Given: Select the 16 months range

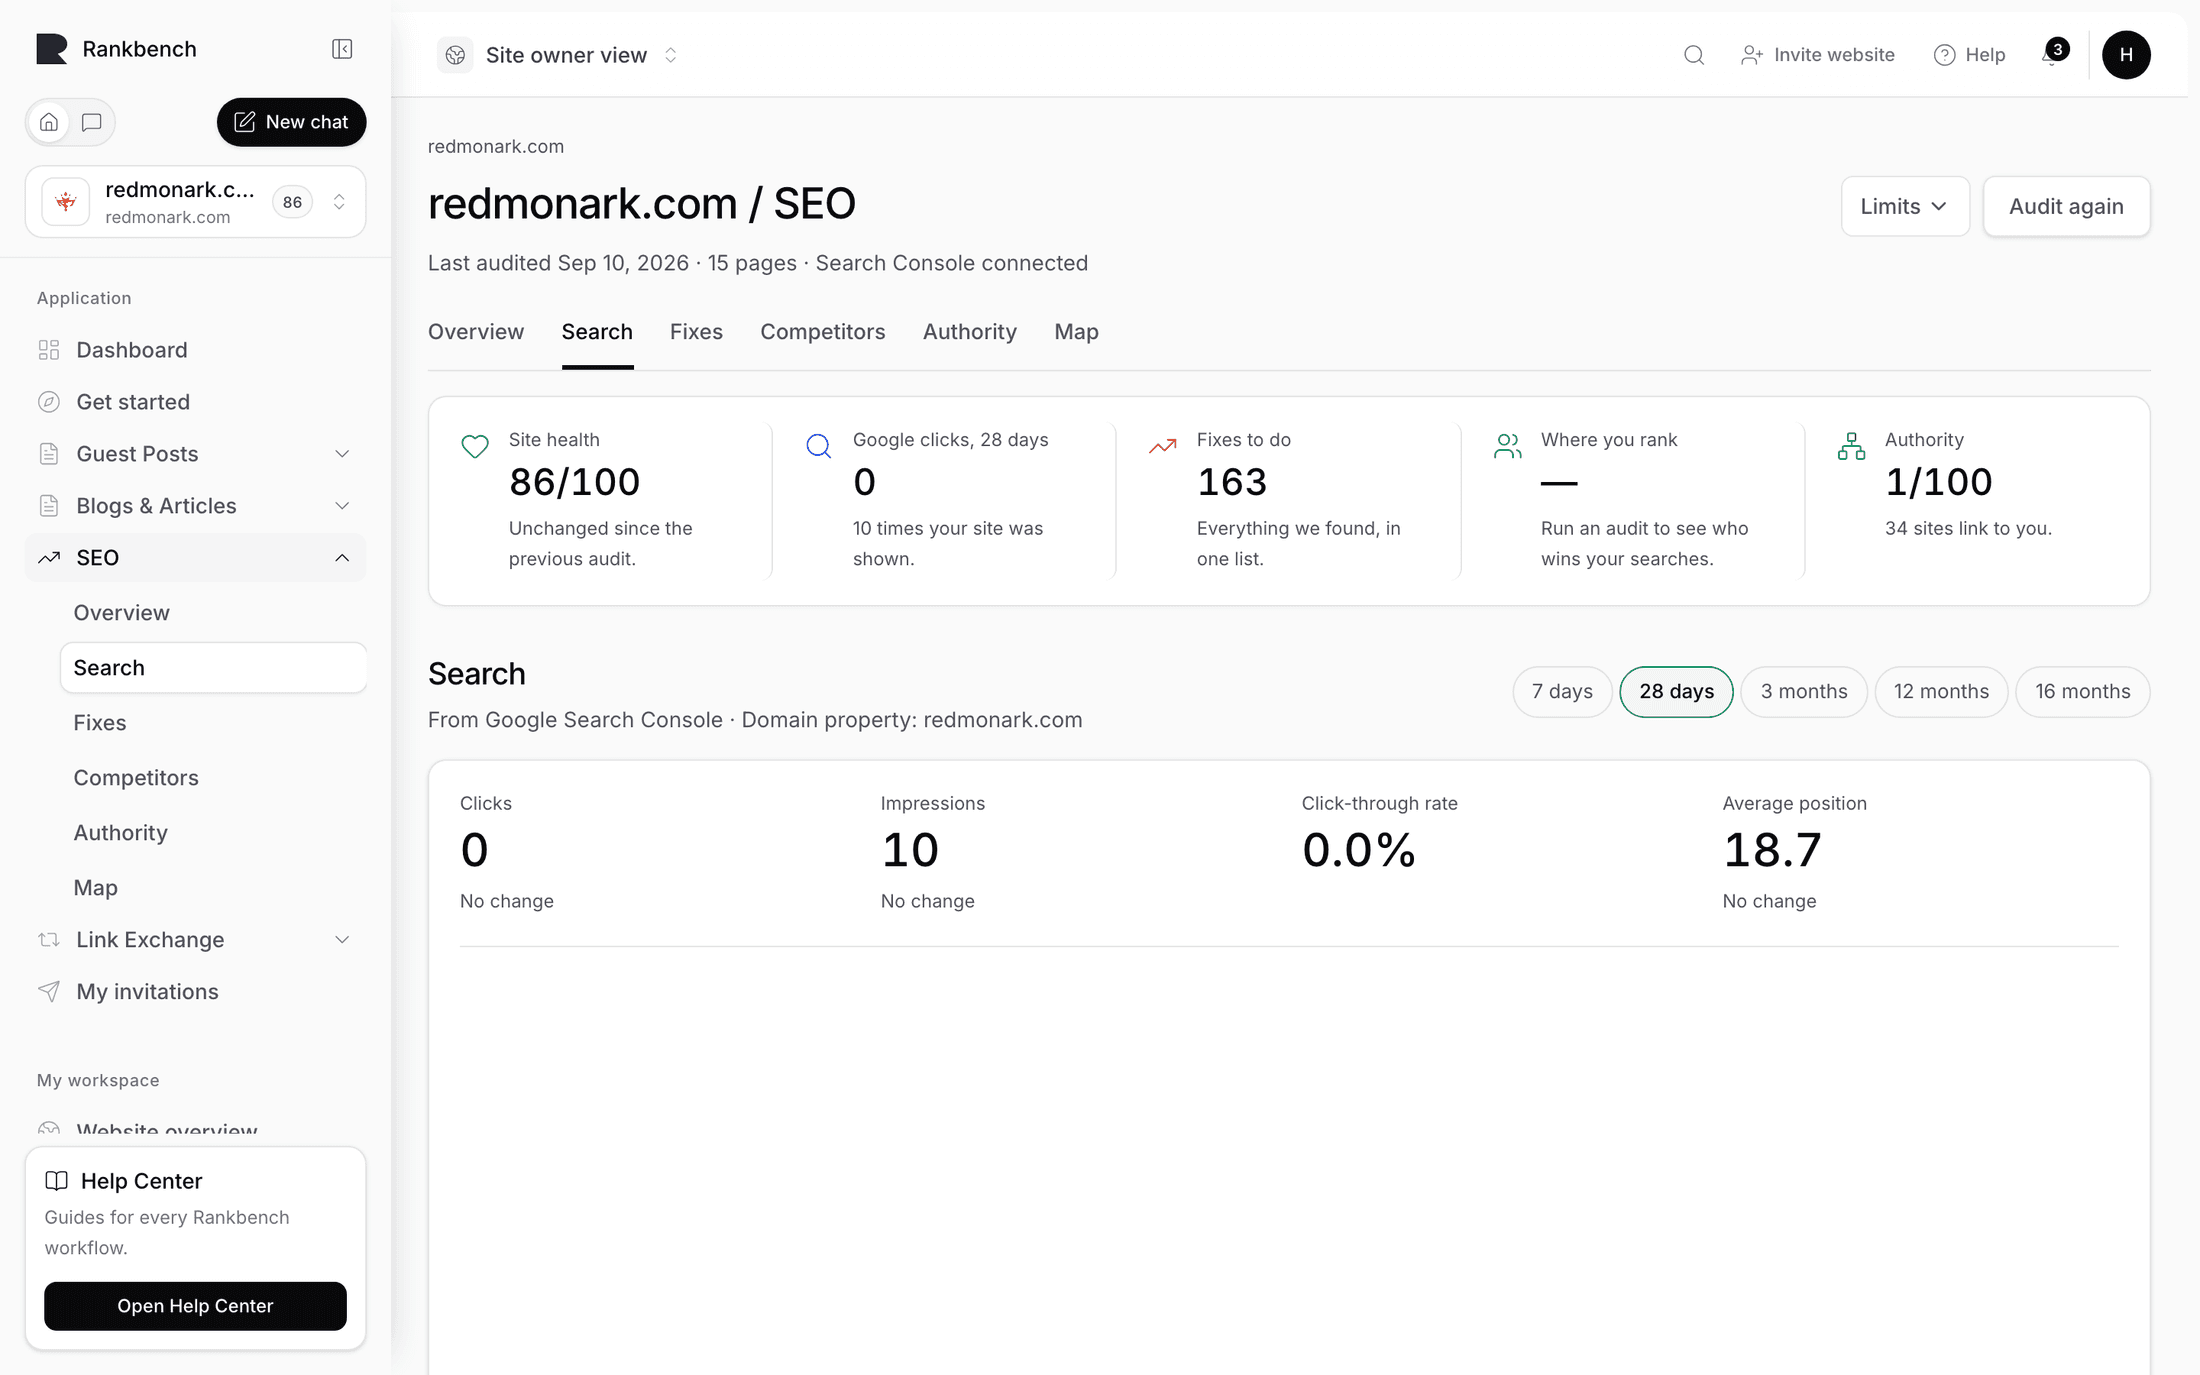Looking at the screenshot, I should click(2083, 692).
